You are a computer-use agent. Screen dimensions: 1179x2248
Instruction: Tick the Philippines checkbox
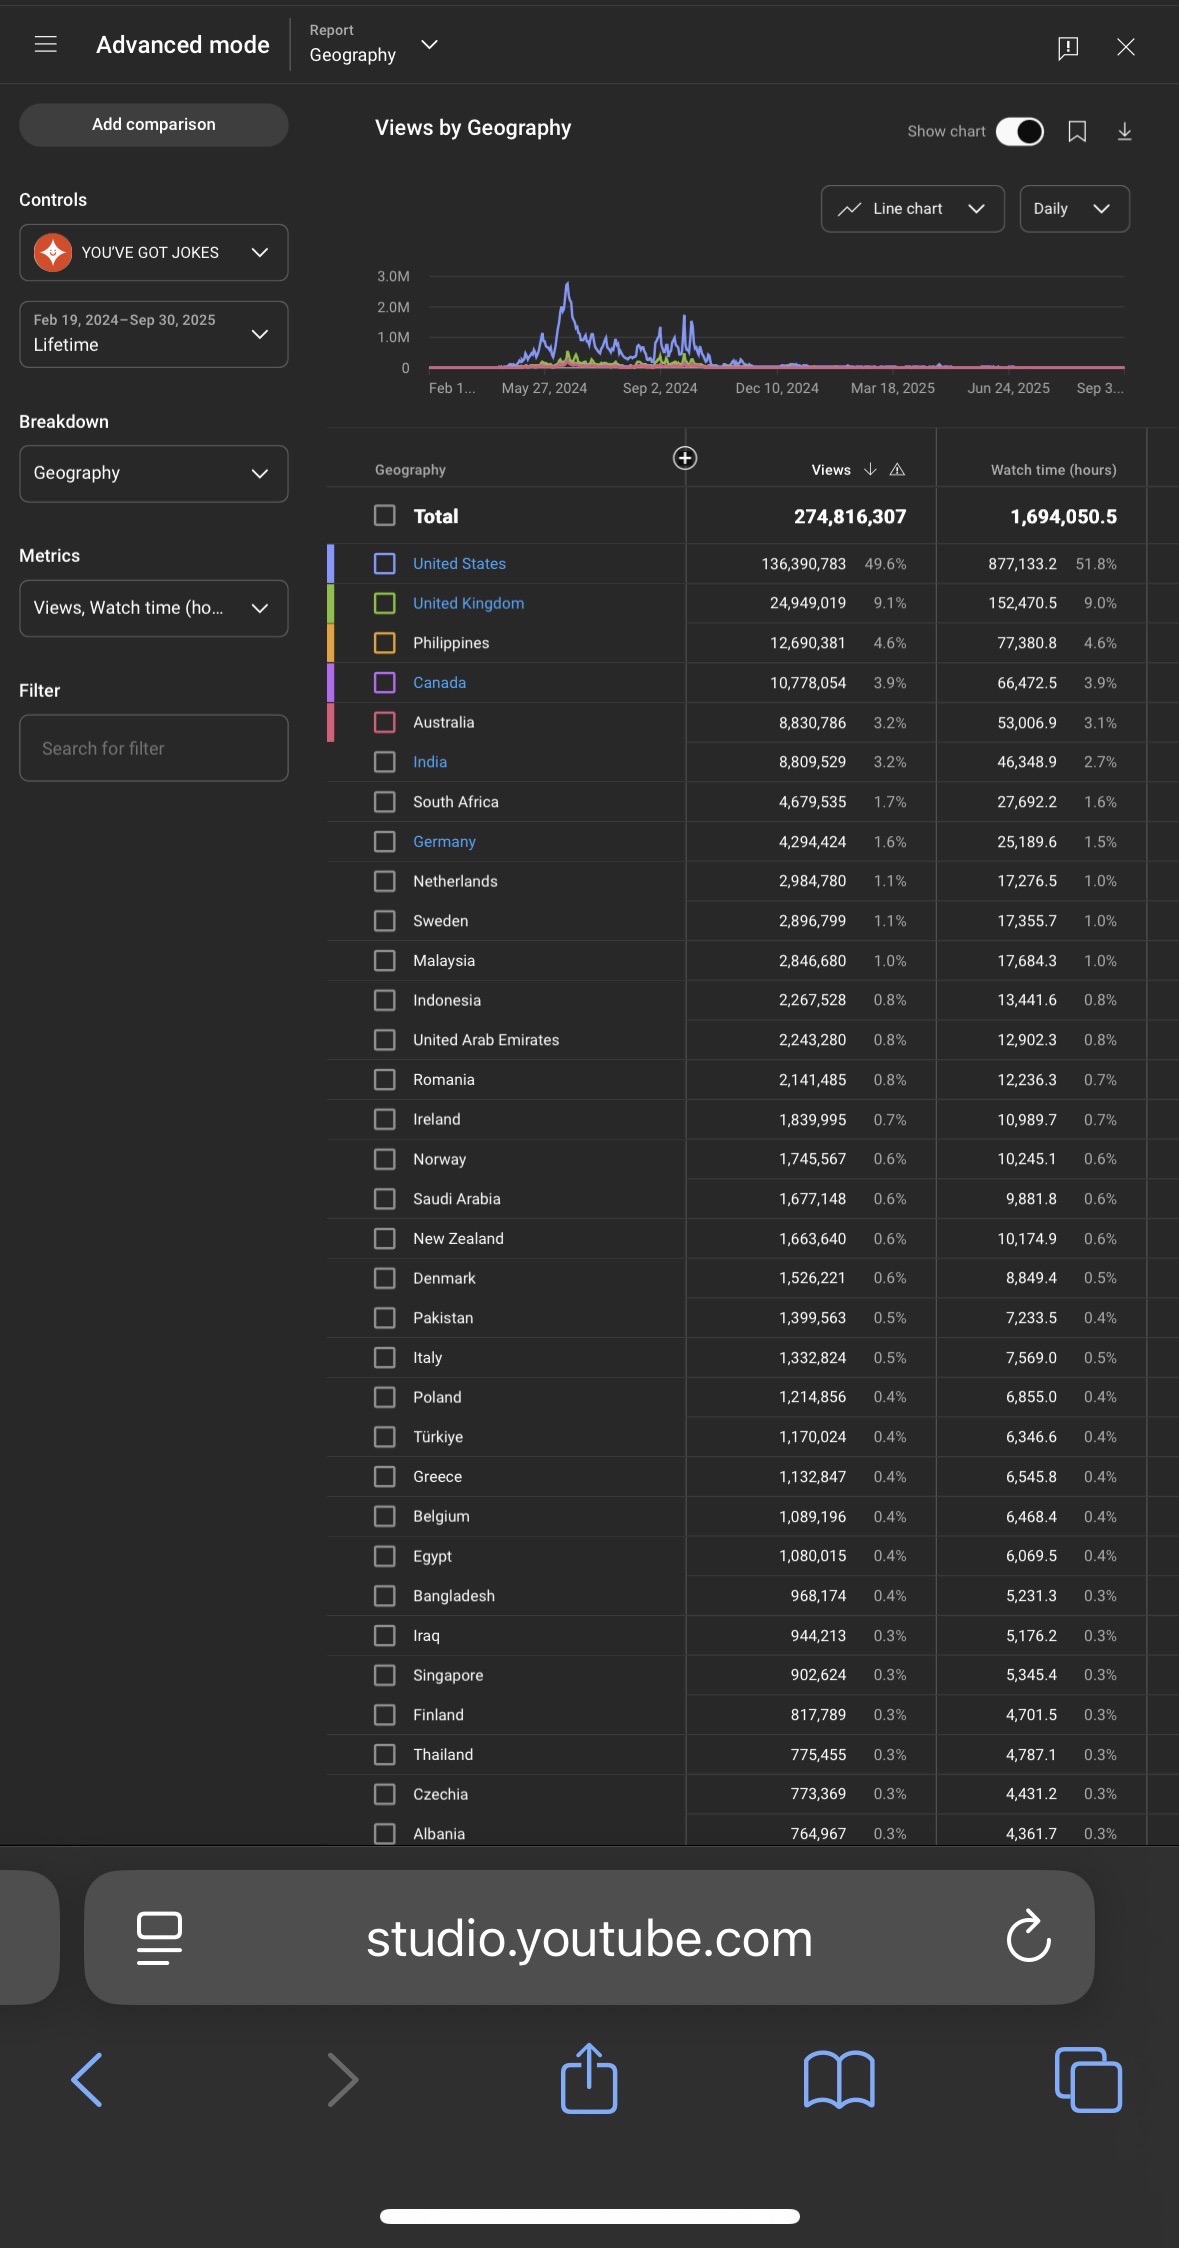pyautogui.click(x=384, y=643)
